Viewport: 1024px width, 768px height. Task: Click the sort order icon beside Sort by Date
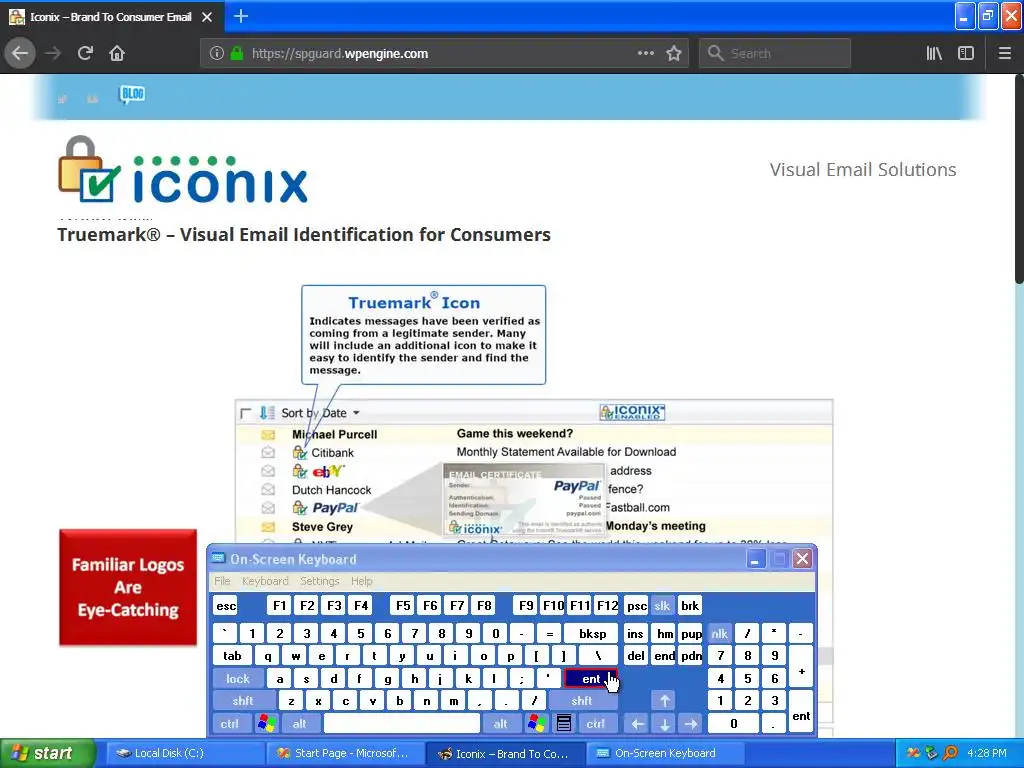[267, 413]
